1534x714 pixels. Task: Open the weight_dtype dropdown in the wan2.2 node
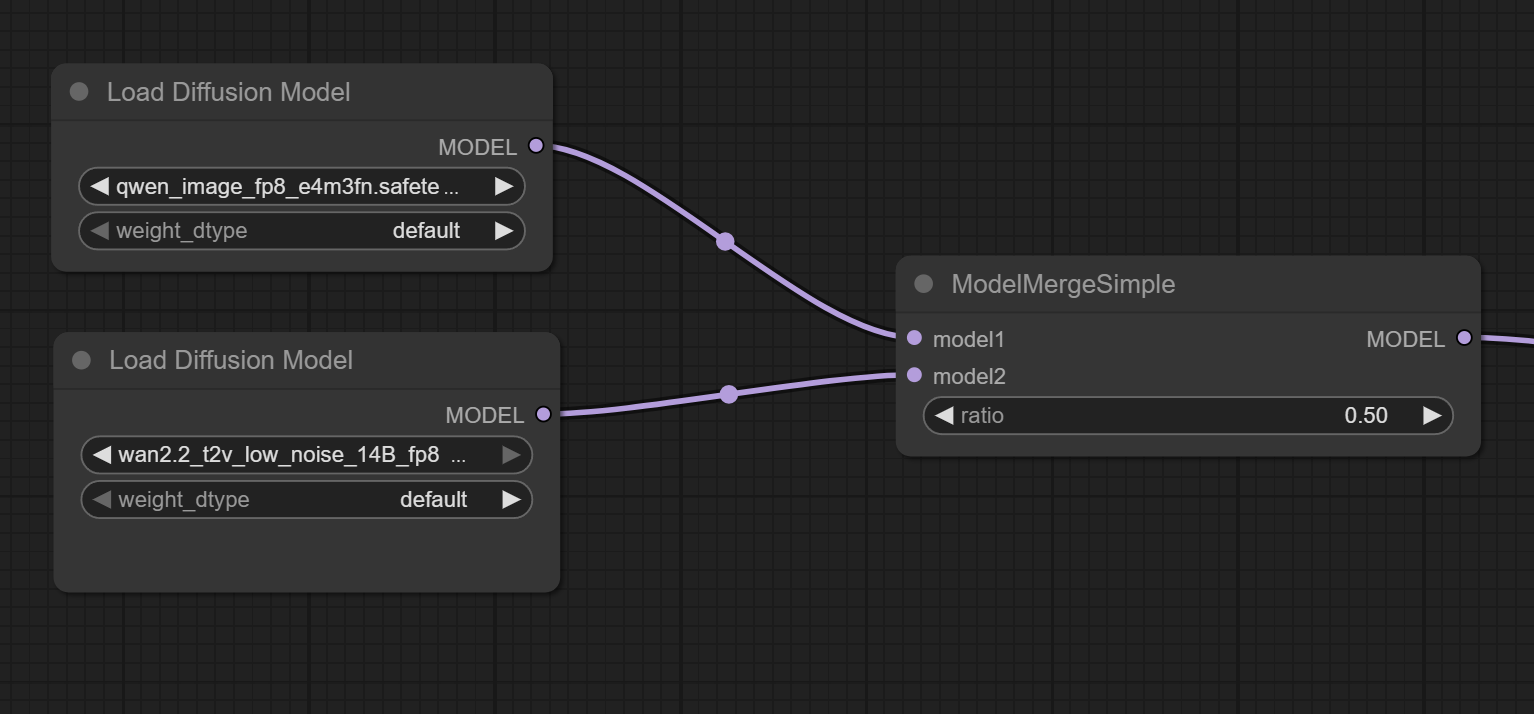306,499
